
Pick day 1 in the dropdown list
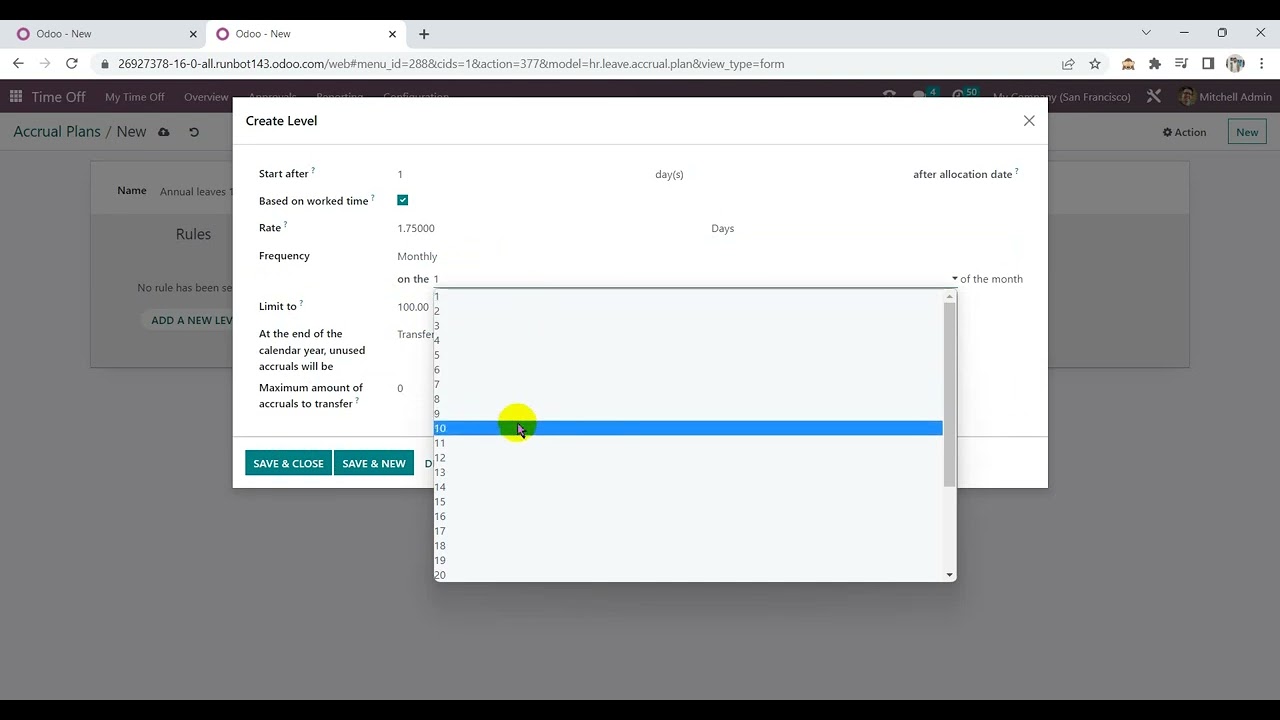click(x=688, y=297)
